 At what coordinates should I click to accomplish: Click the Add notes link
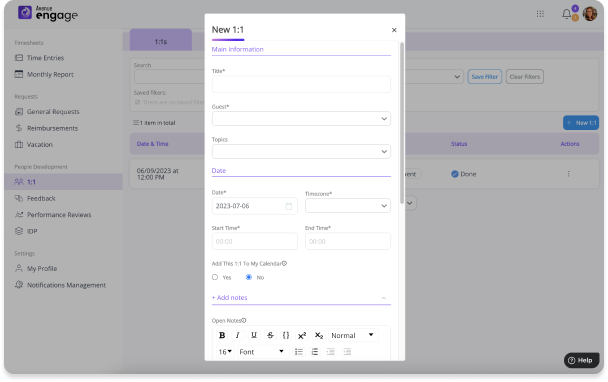[x=230, y=297]
